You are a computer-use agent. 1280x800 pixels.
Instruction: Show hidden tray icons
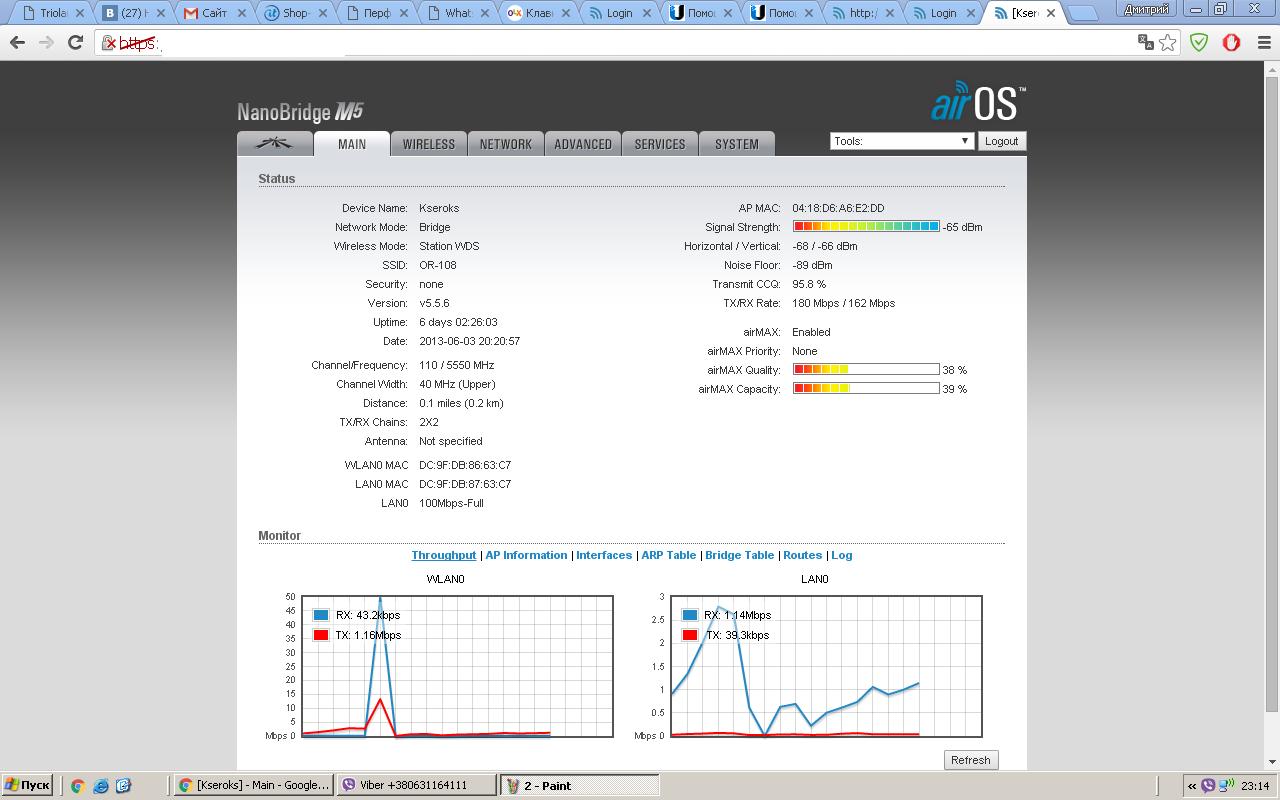click(x=1193, y=786)
